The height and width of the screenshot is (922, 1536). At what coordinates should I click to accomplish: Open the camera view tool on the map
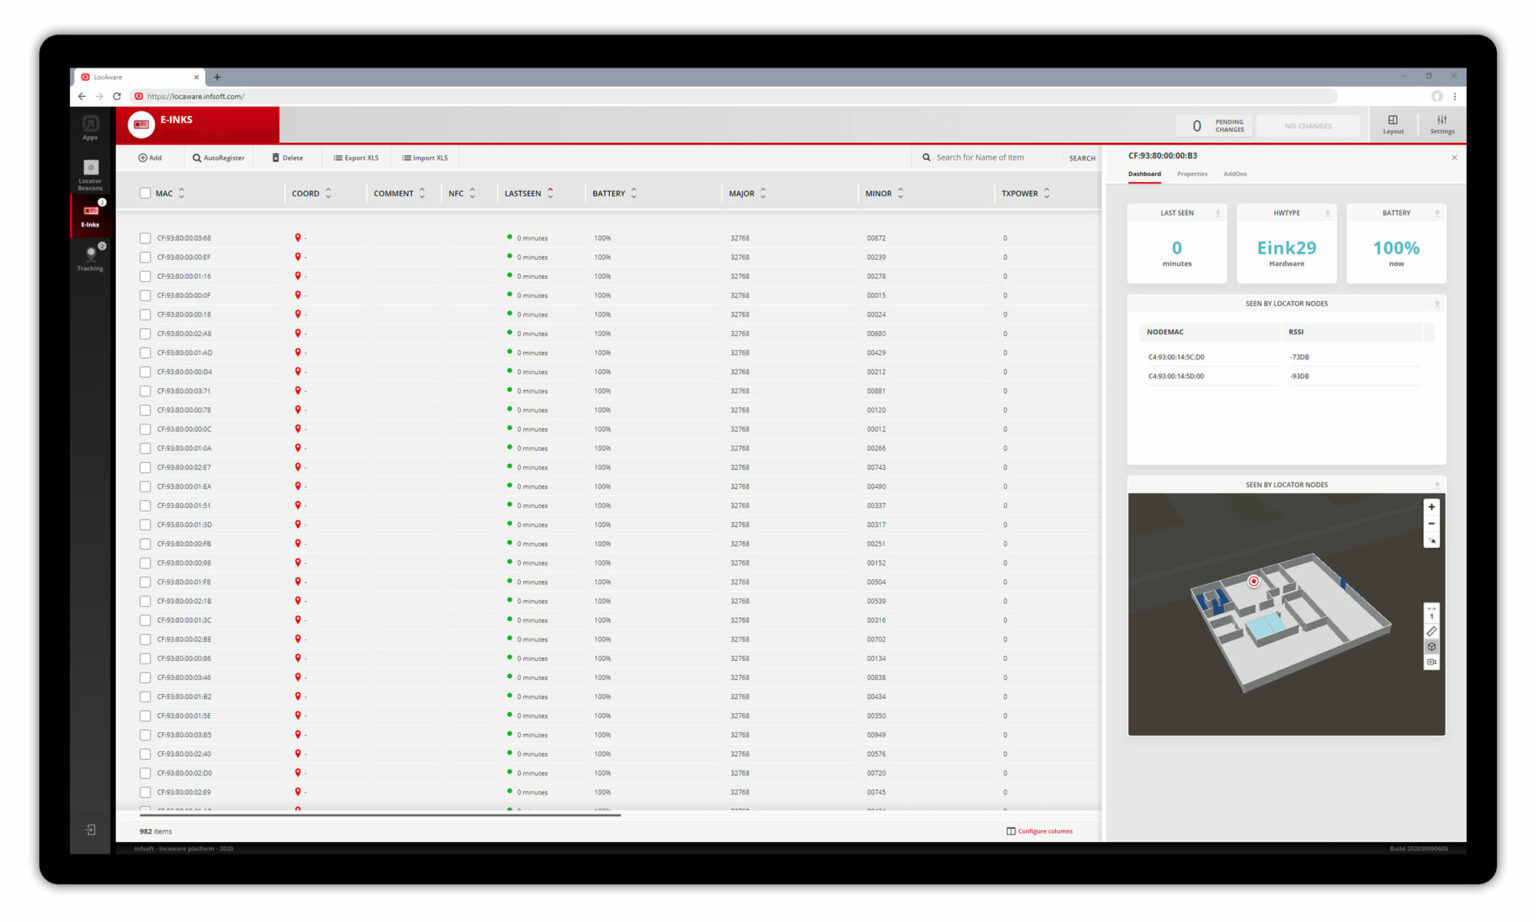pos(1432,662)
